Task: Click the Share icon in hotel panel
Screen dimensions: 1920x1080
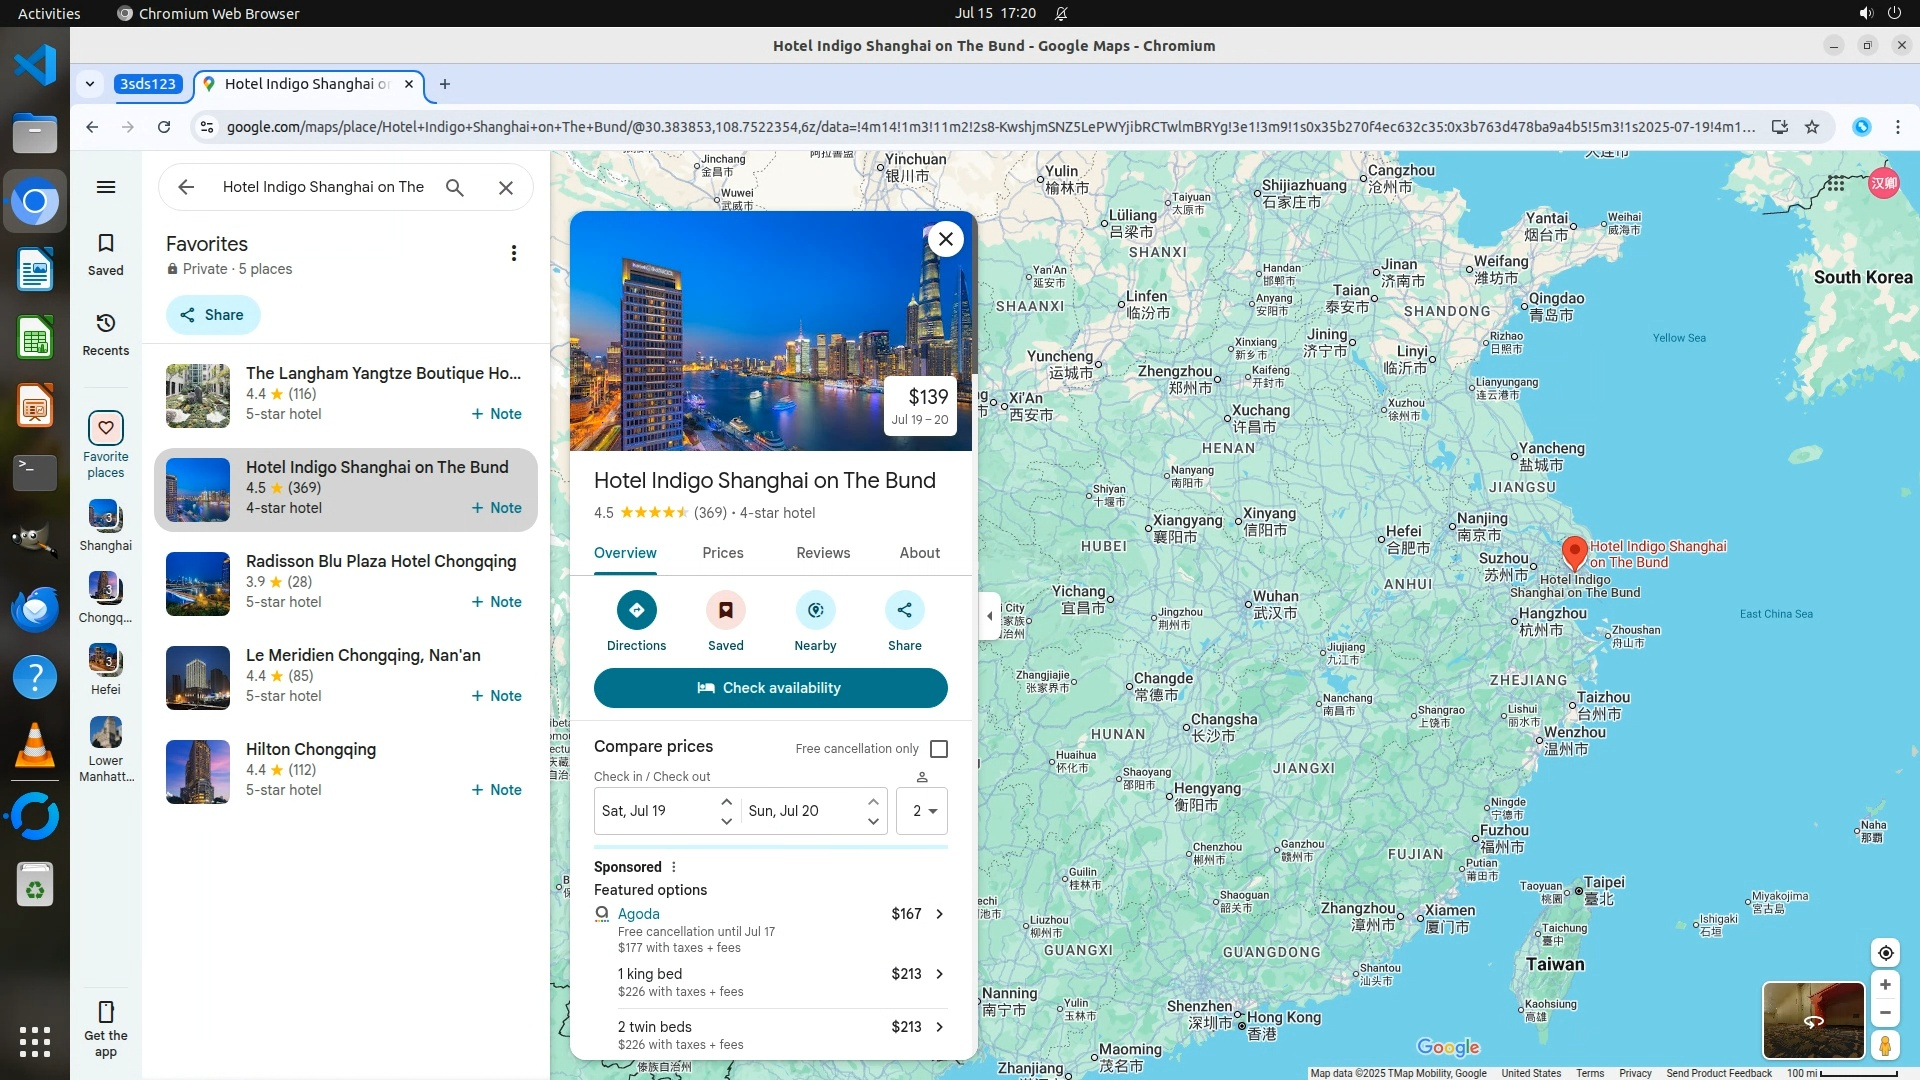Action: pos(904,610)
